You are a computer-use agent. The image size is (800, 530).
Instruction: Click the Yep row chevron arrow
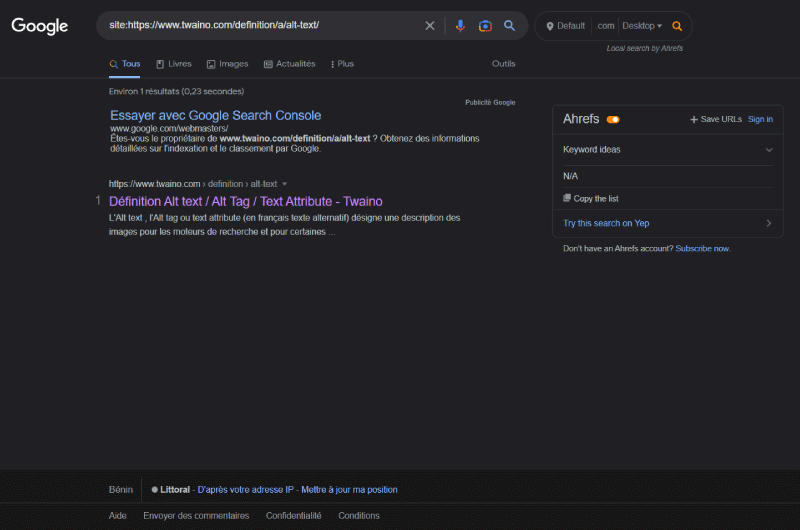769,223
